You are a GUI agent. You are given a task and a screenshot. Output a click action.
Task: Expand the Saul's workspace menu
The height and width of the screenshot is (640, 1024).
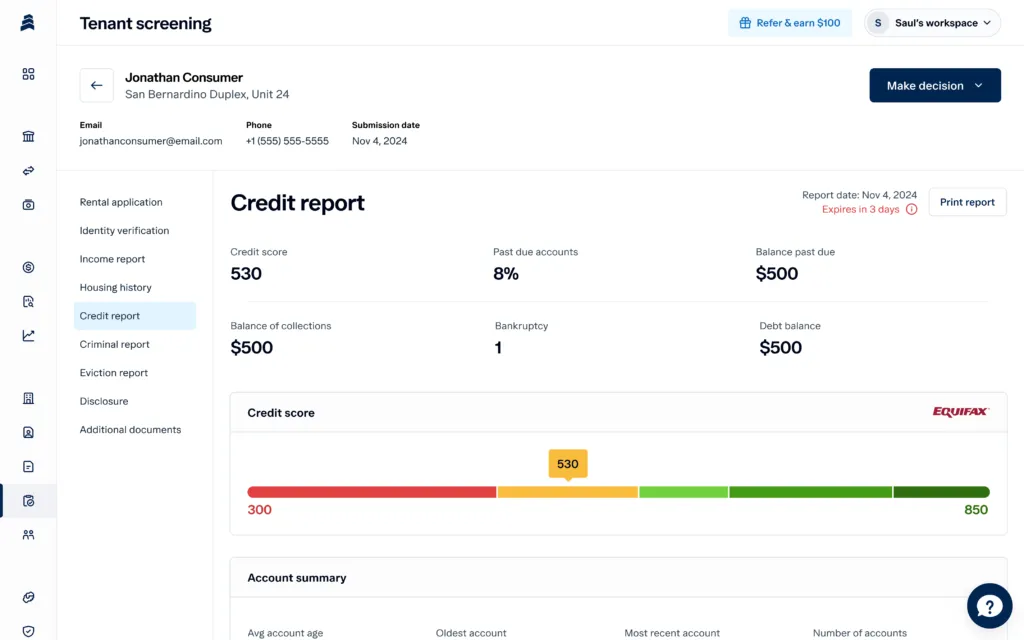click(931, 22)
